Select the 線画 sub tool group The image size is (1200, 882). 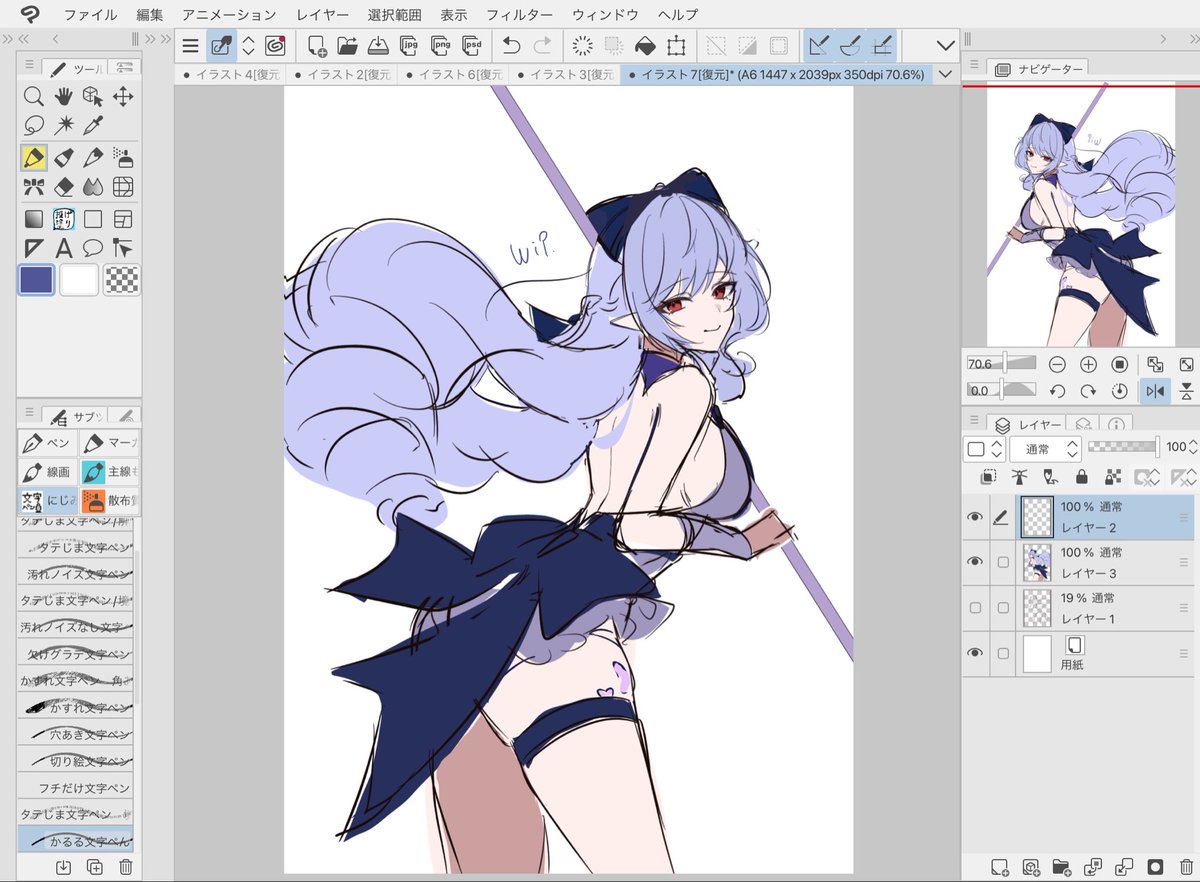point(47,471)
